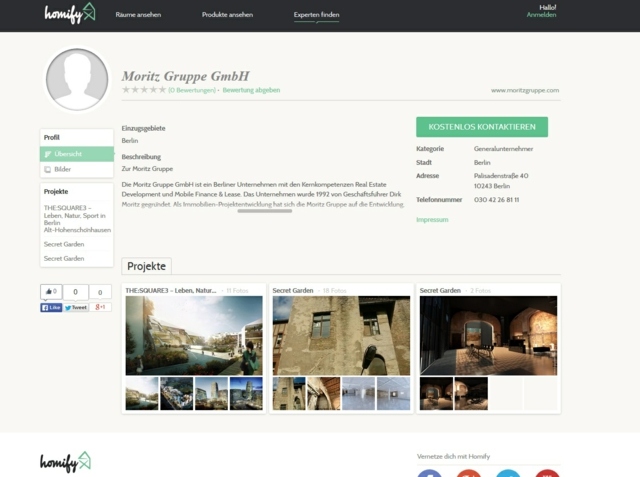The image size is (640, 477).
Task: Click the Facebook Like button
Action: click(51, 308)
